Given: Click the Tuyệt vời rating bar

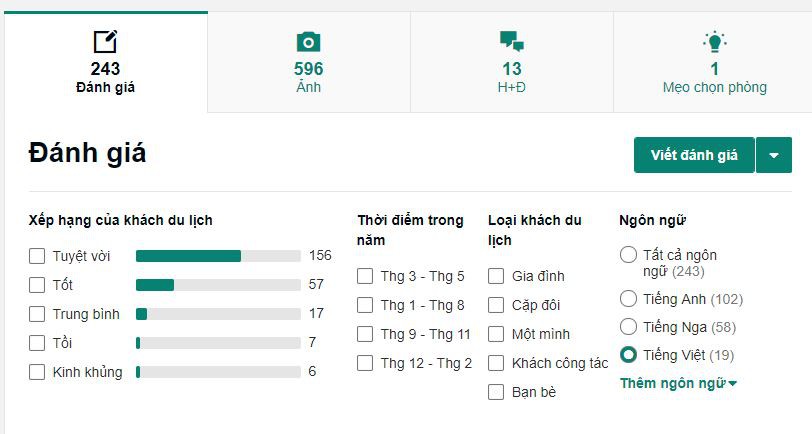Looking at the screenshot, I should pyautogui.click(x=218, y=256).
